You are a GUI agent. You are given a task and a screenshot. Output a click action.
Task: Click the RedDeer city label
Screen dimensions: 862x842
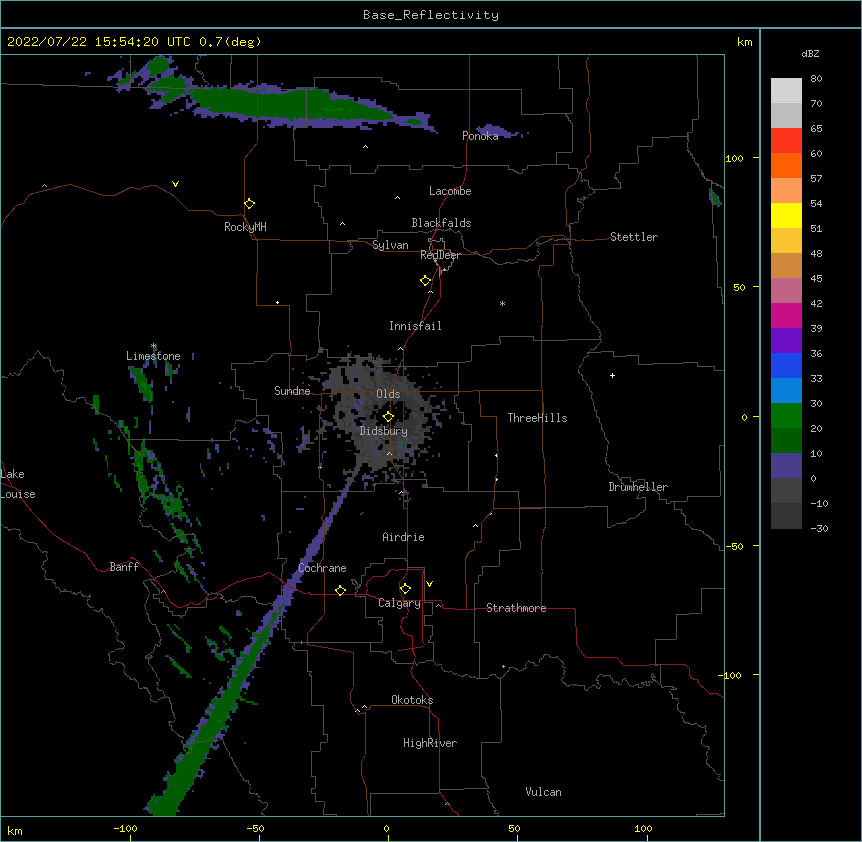(x=440, y=255)
